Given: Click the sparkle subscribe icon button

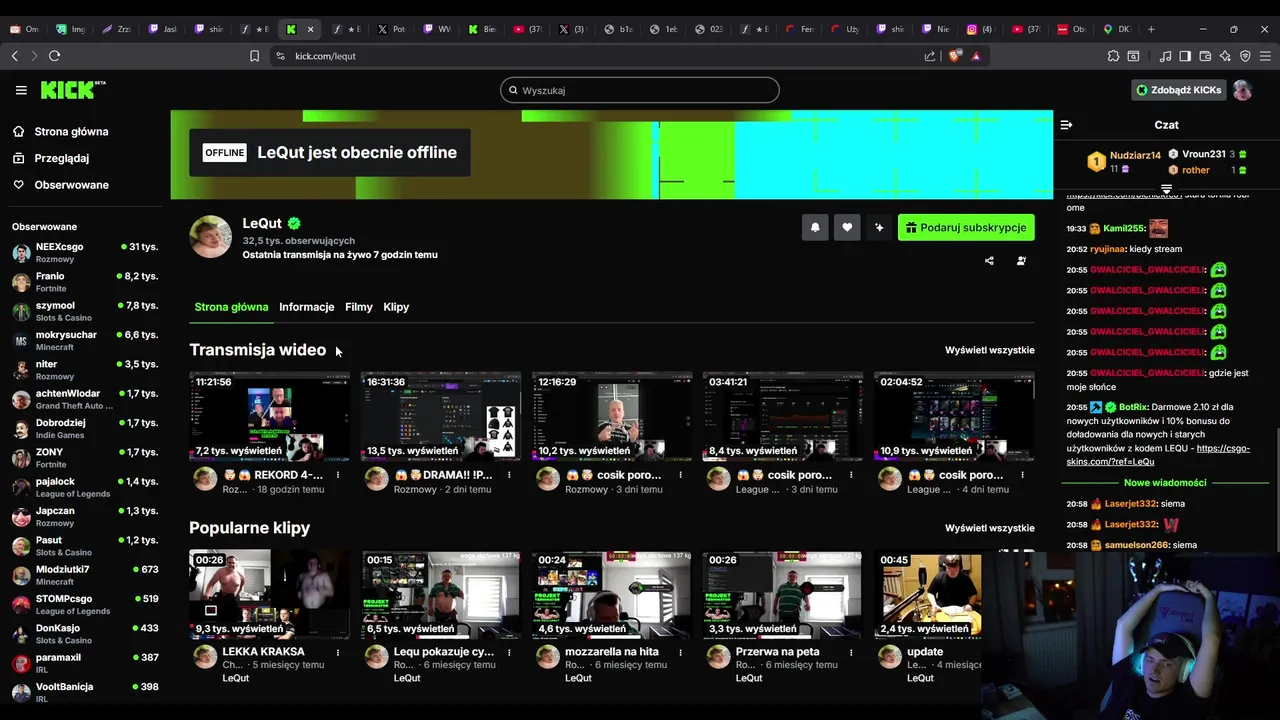Looking at the screenshot, I should [879, 228].
